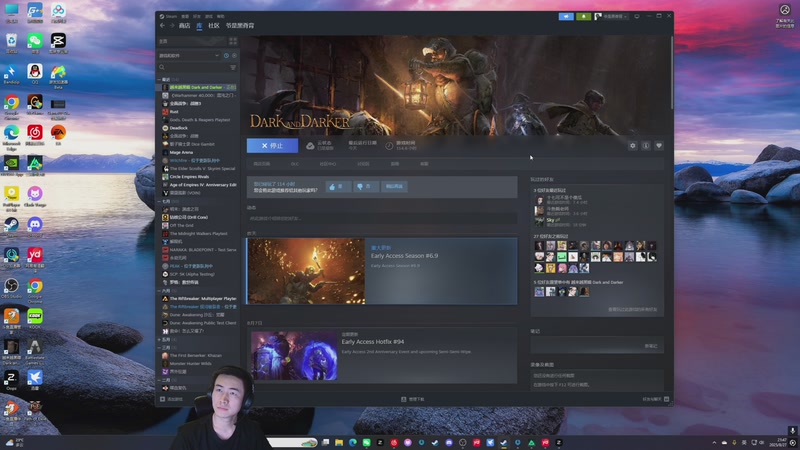Go forward with the Steam forward arrow

tap(172, 26)
